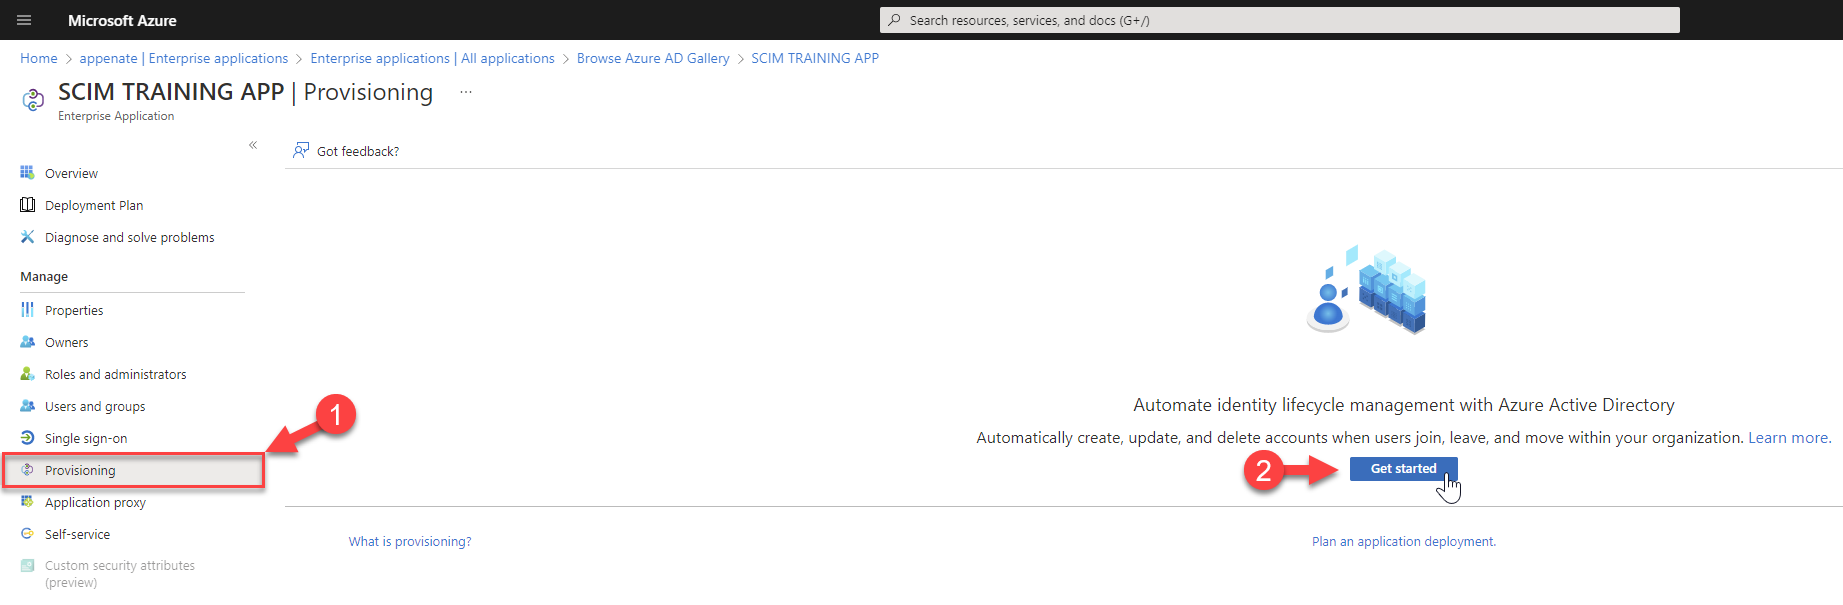This screenshot has width=1843, height=605.
Task: Open Single sign-on settings
Action: pyautogui.click(x=86, y=438)
